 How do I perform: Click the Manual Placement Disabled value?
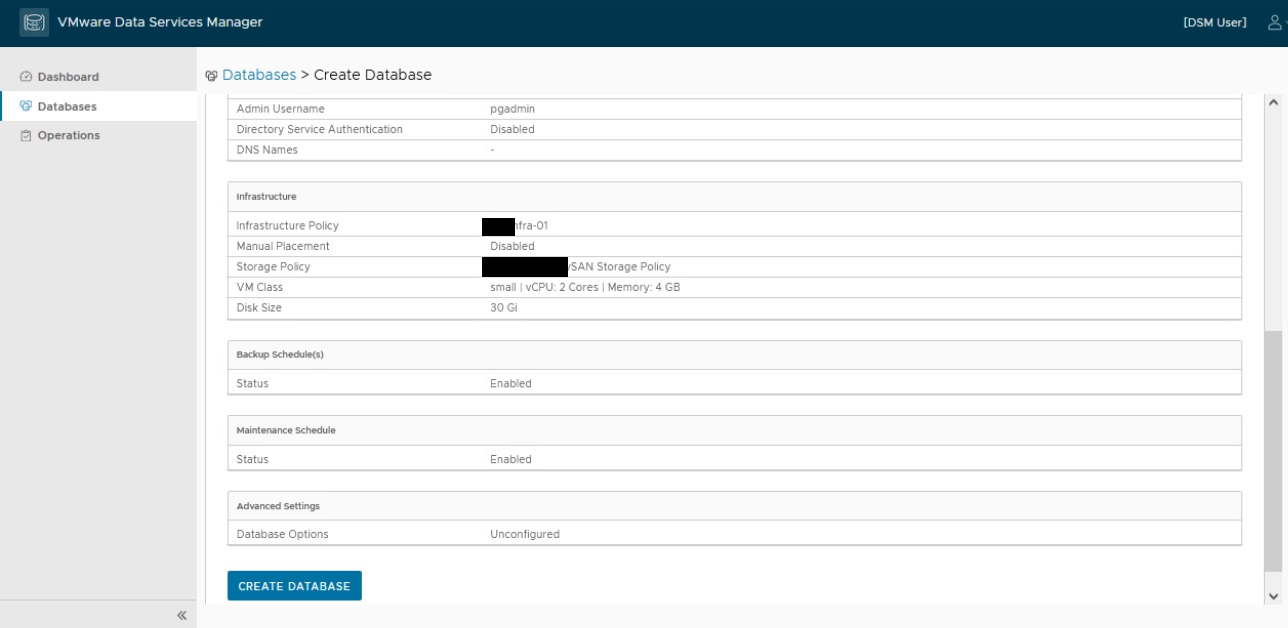[512, 246]
